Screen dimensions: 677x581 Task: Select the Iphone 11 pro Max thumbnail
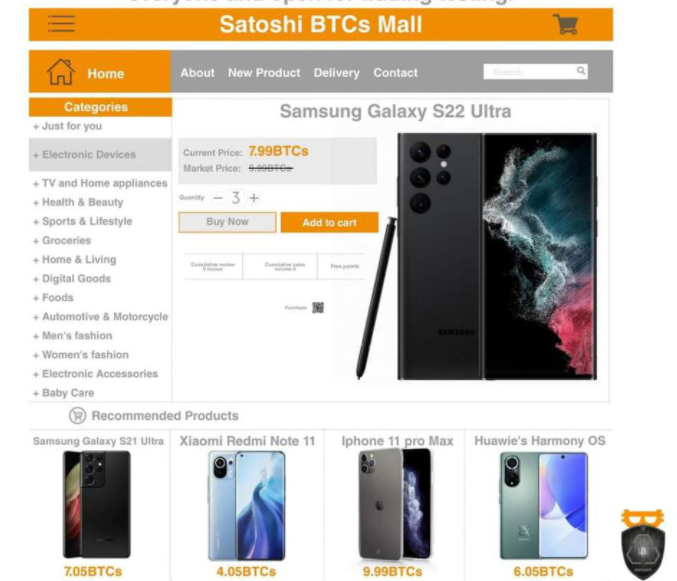(x=395, y=504)
